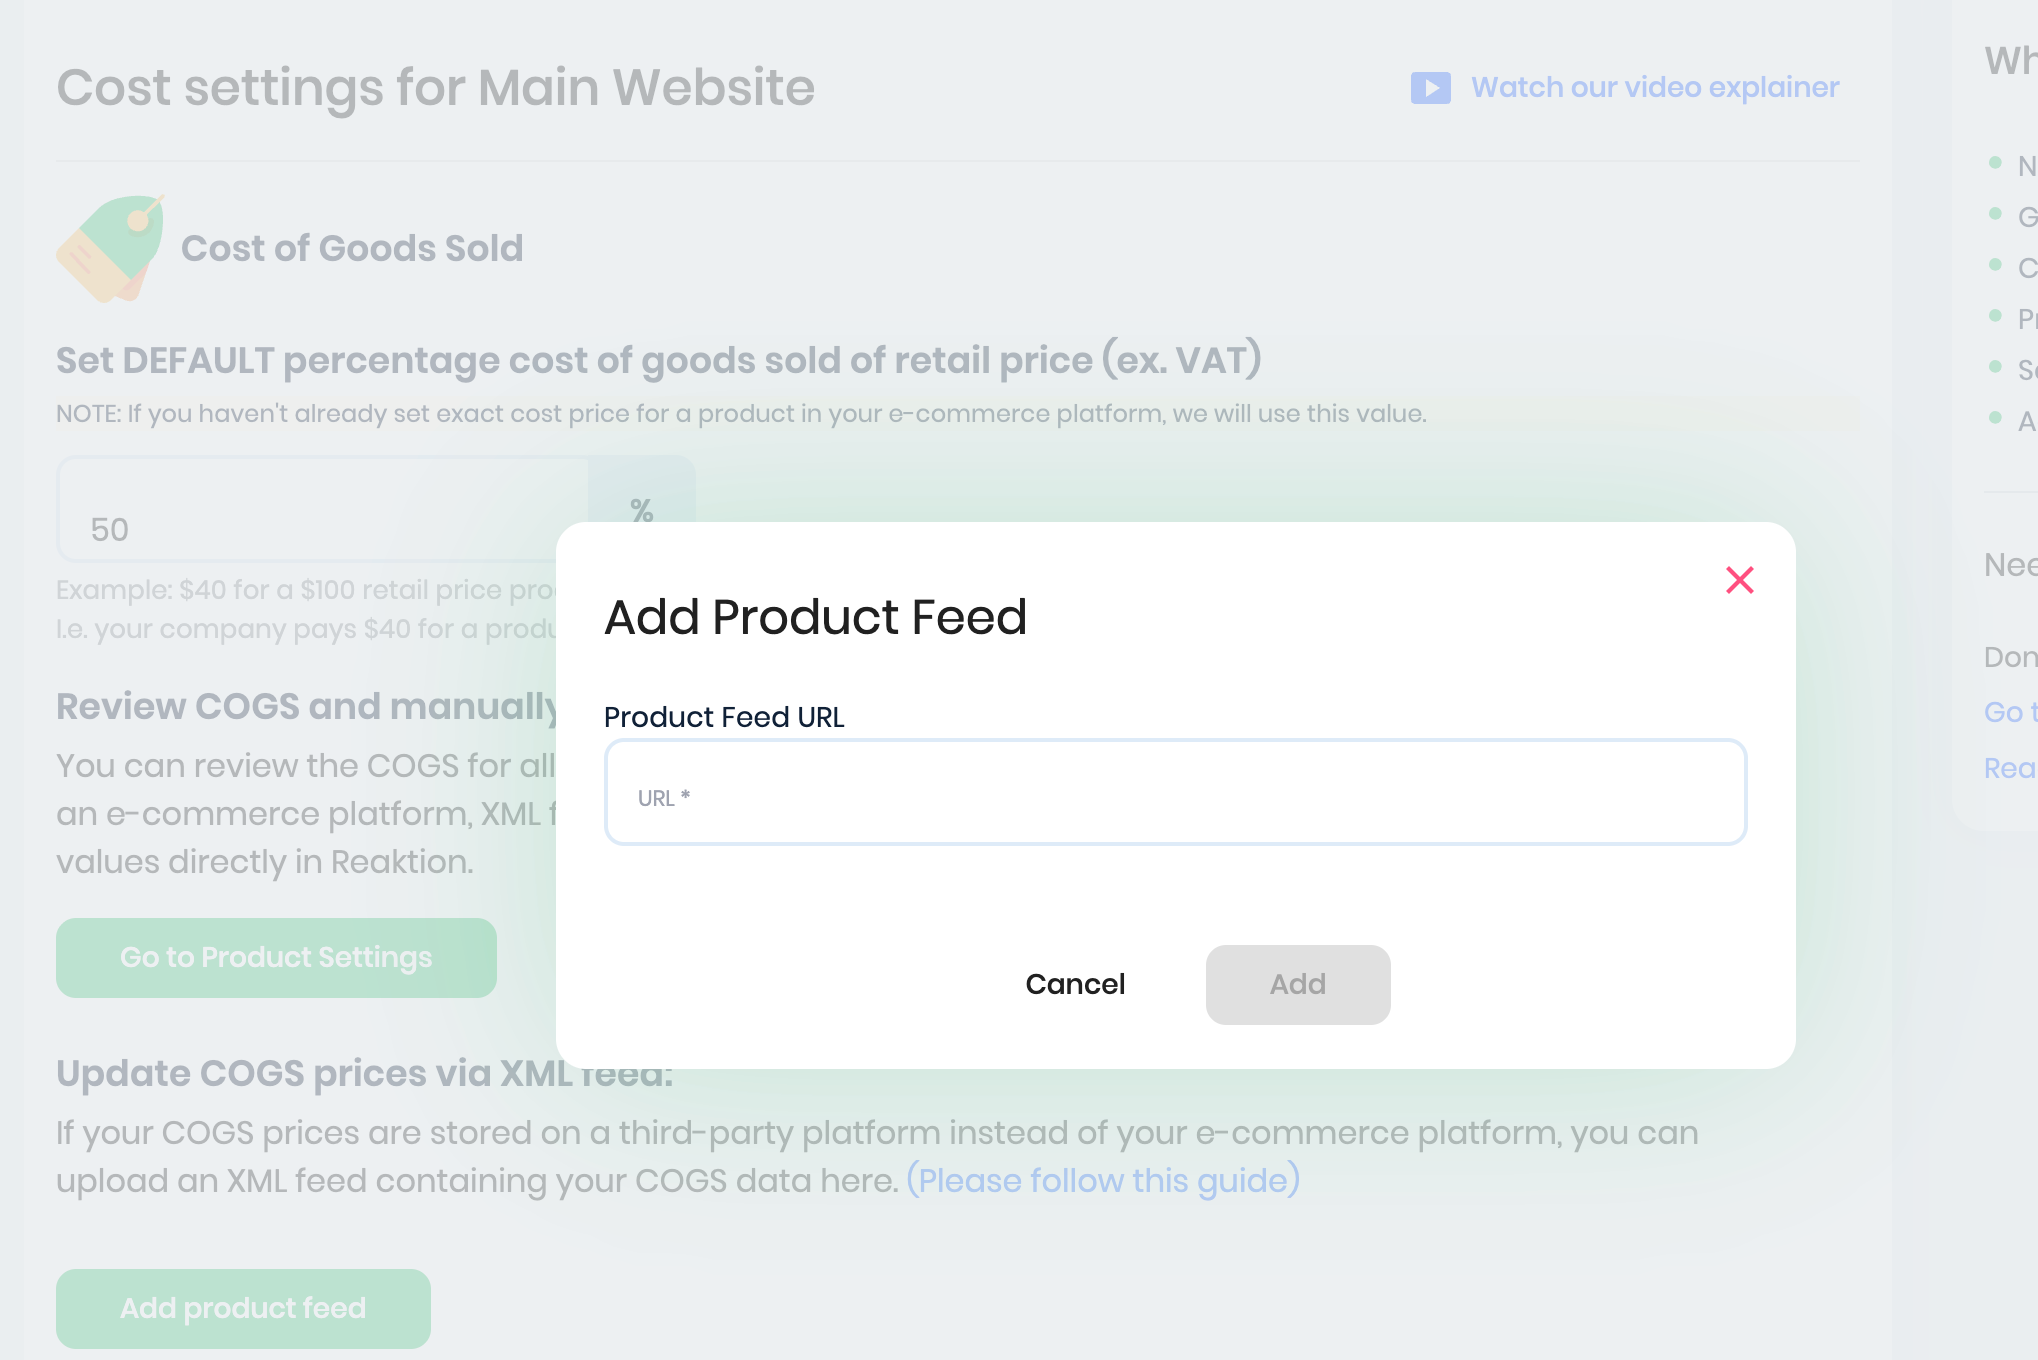
Task: Click the Cost of Goods Sold tag icon
Action: [110, 248]
